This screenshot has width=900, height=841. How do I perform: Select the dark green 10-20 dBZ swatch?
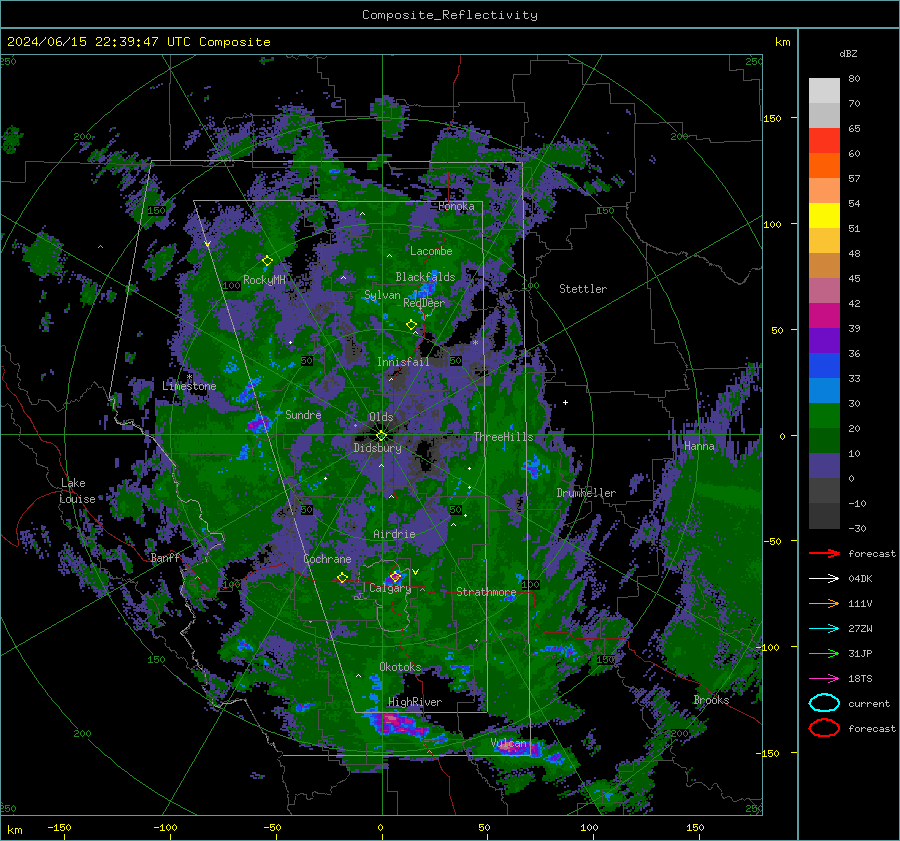[824, 441]
